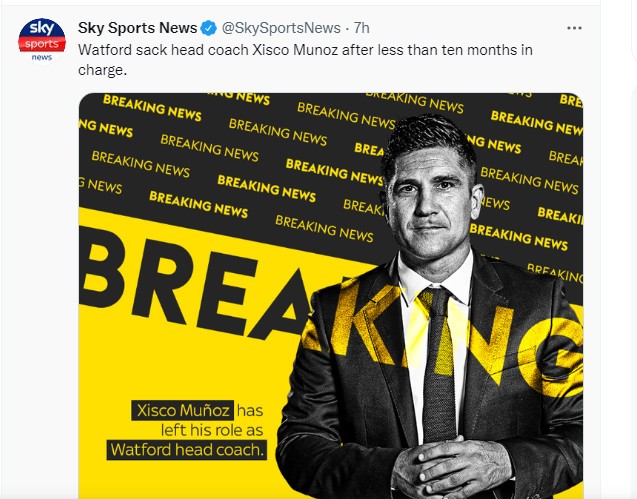Click the 7h tweet timestamp
Screen dimensions: 637x499
tap(361, 28)
